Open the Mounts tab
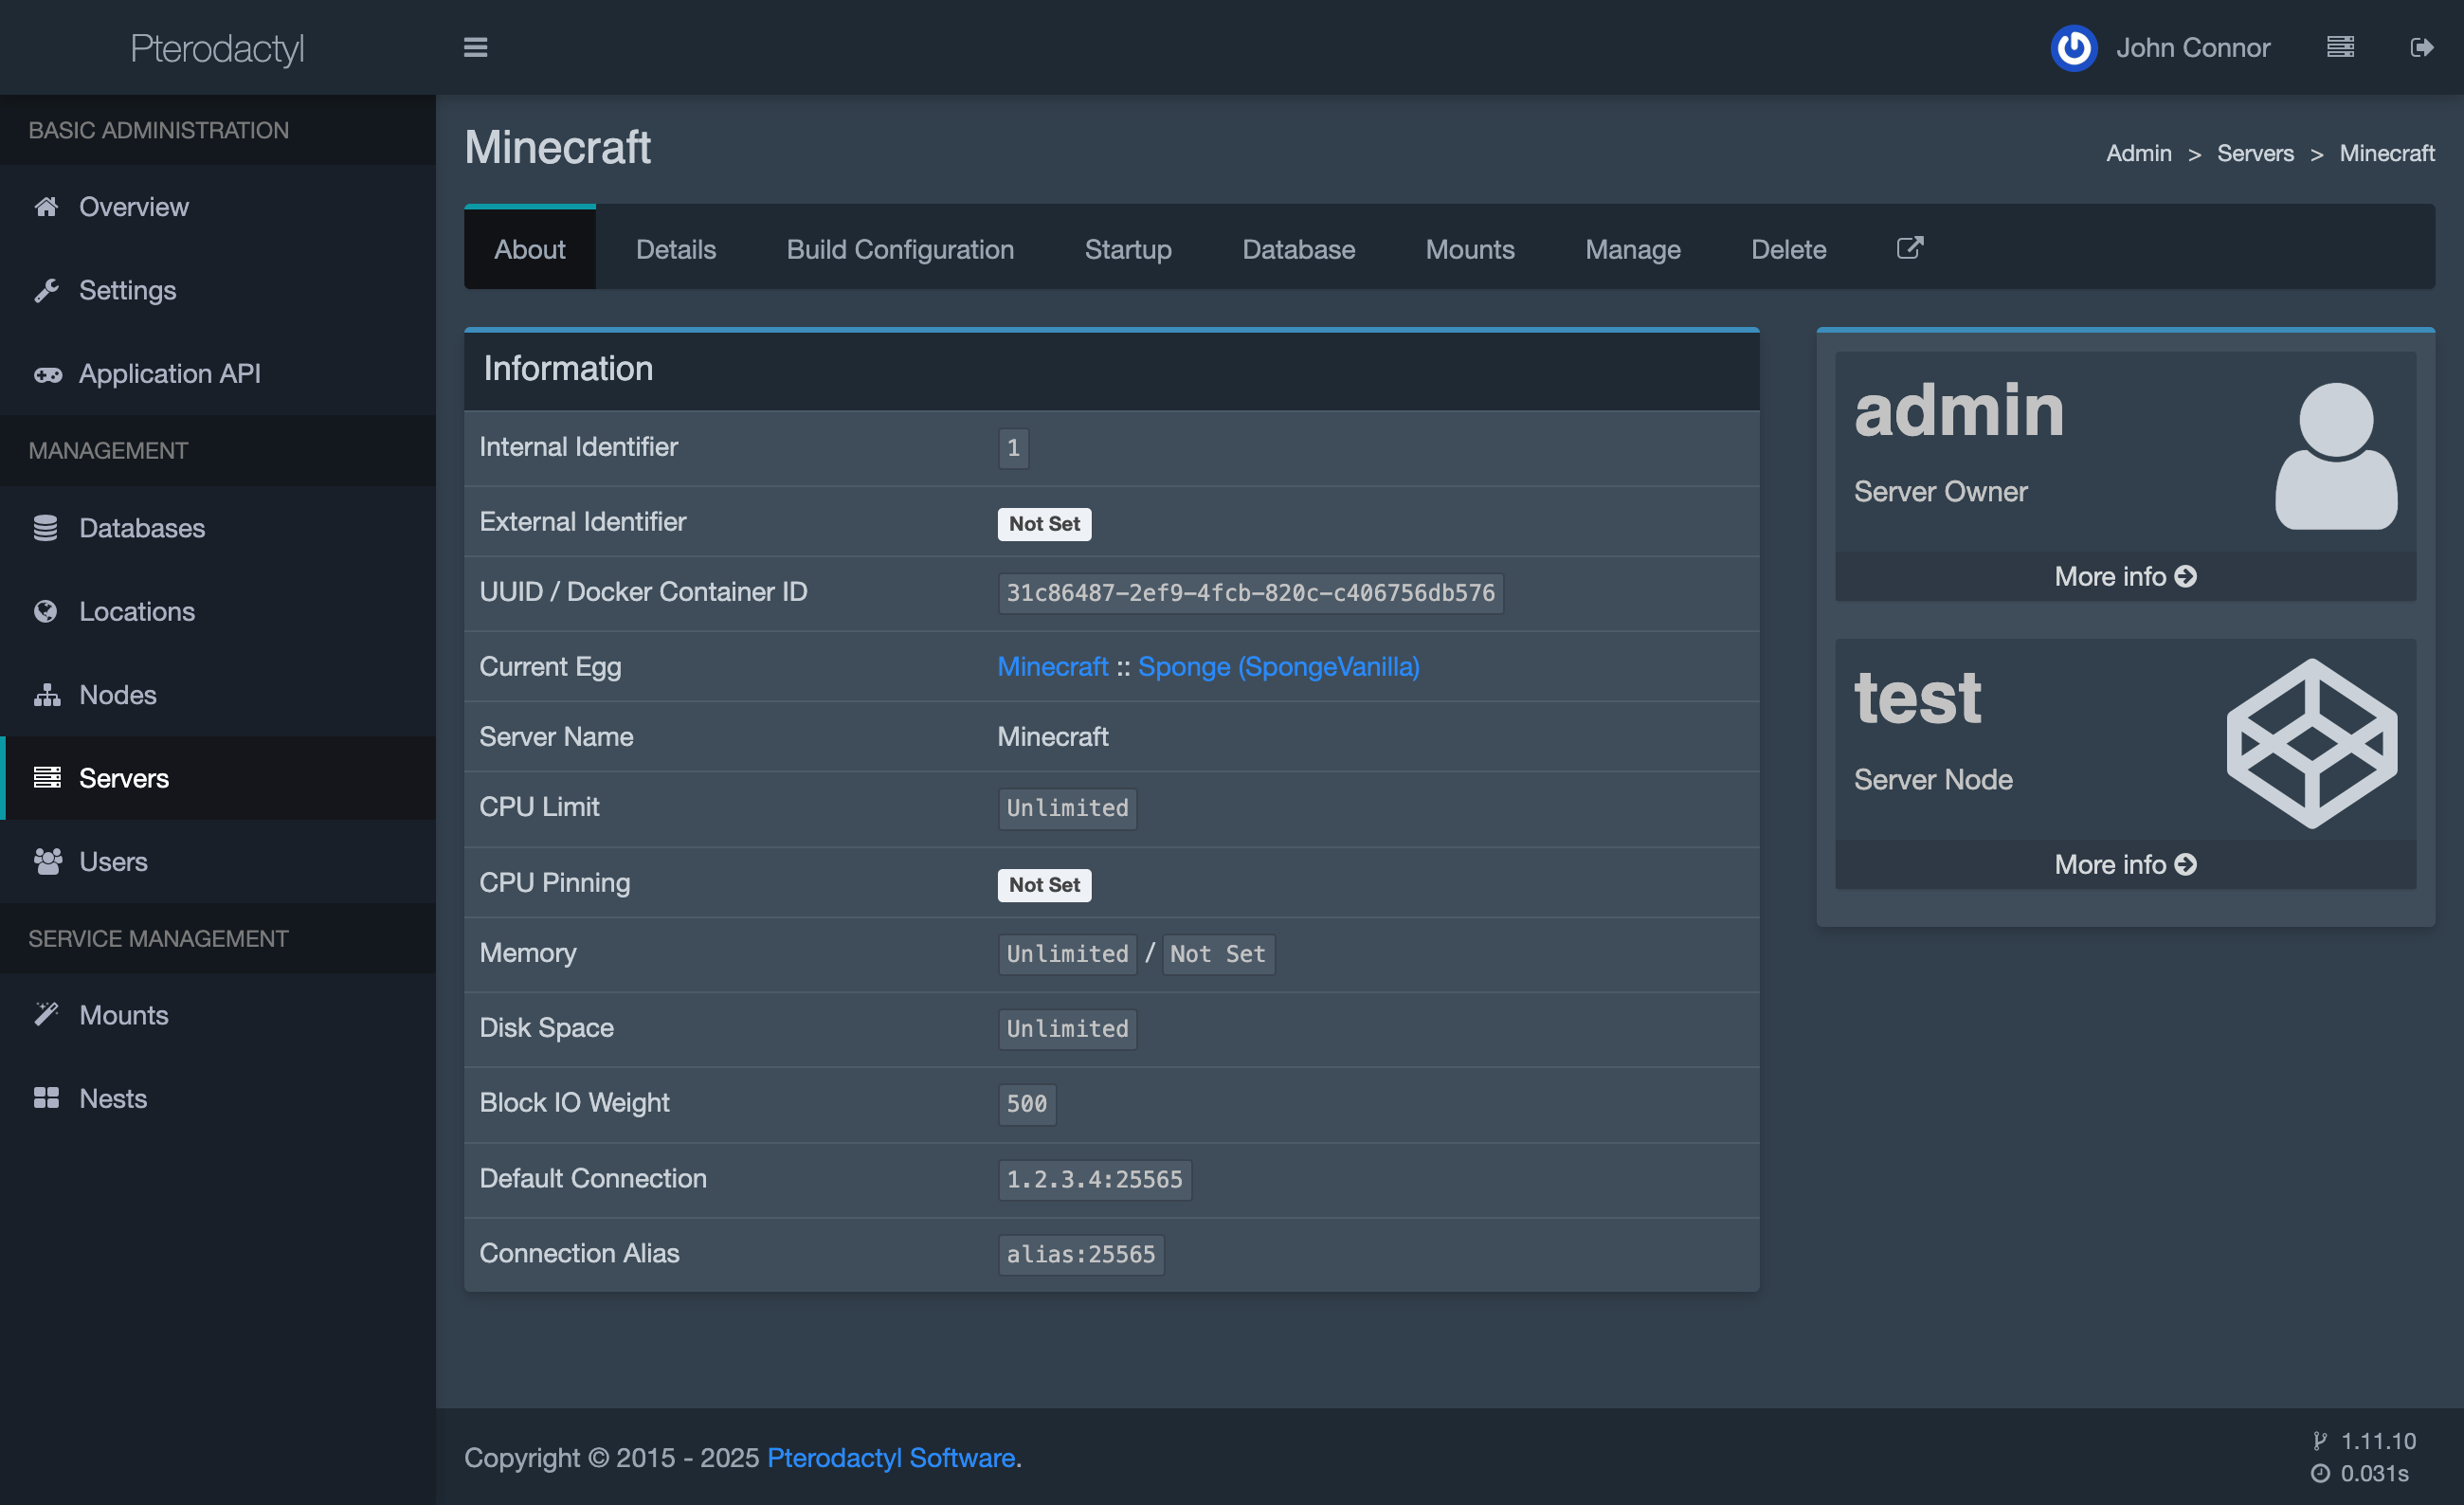 click(x=1470, y=249)
